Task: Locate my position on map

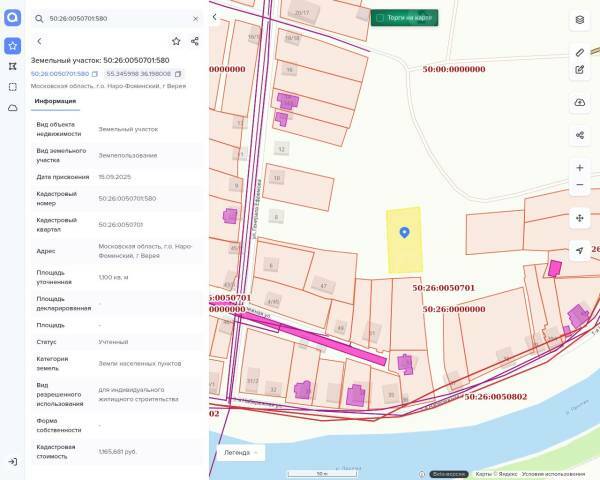Action: tap(580, 250)
